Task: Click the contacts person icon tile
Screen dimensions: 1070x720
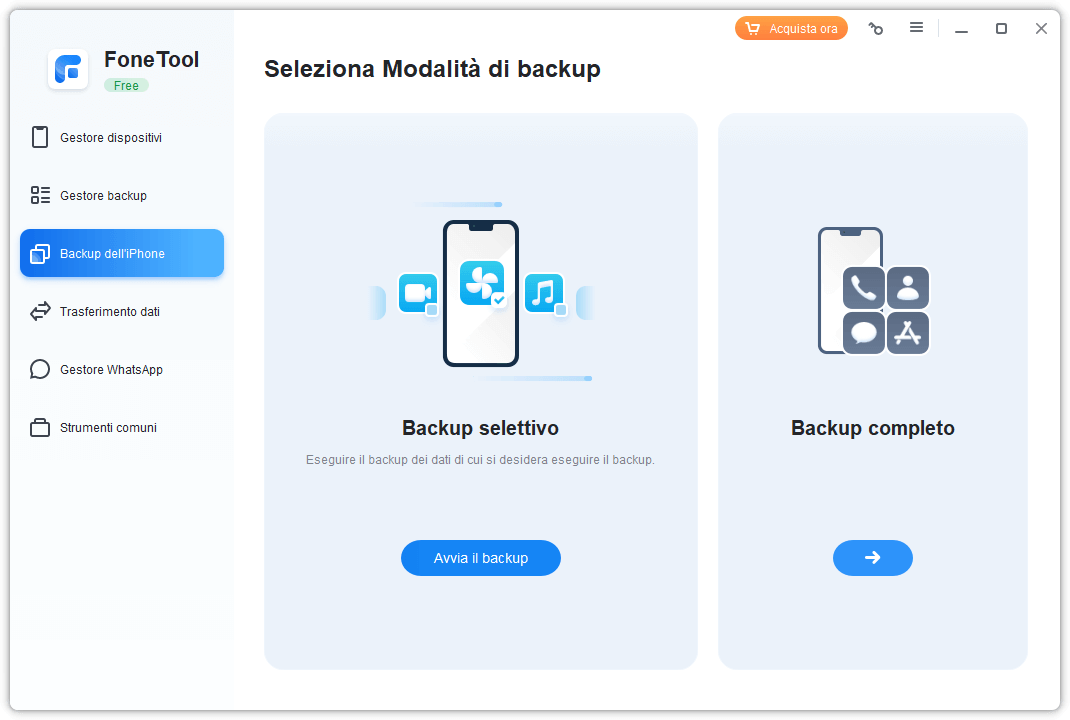Action: (x=908, y=288)
